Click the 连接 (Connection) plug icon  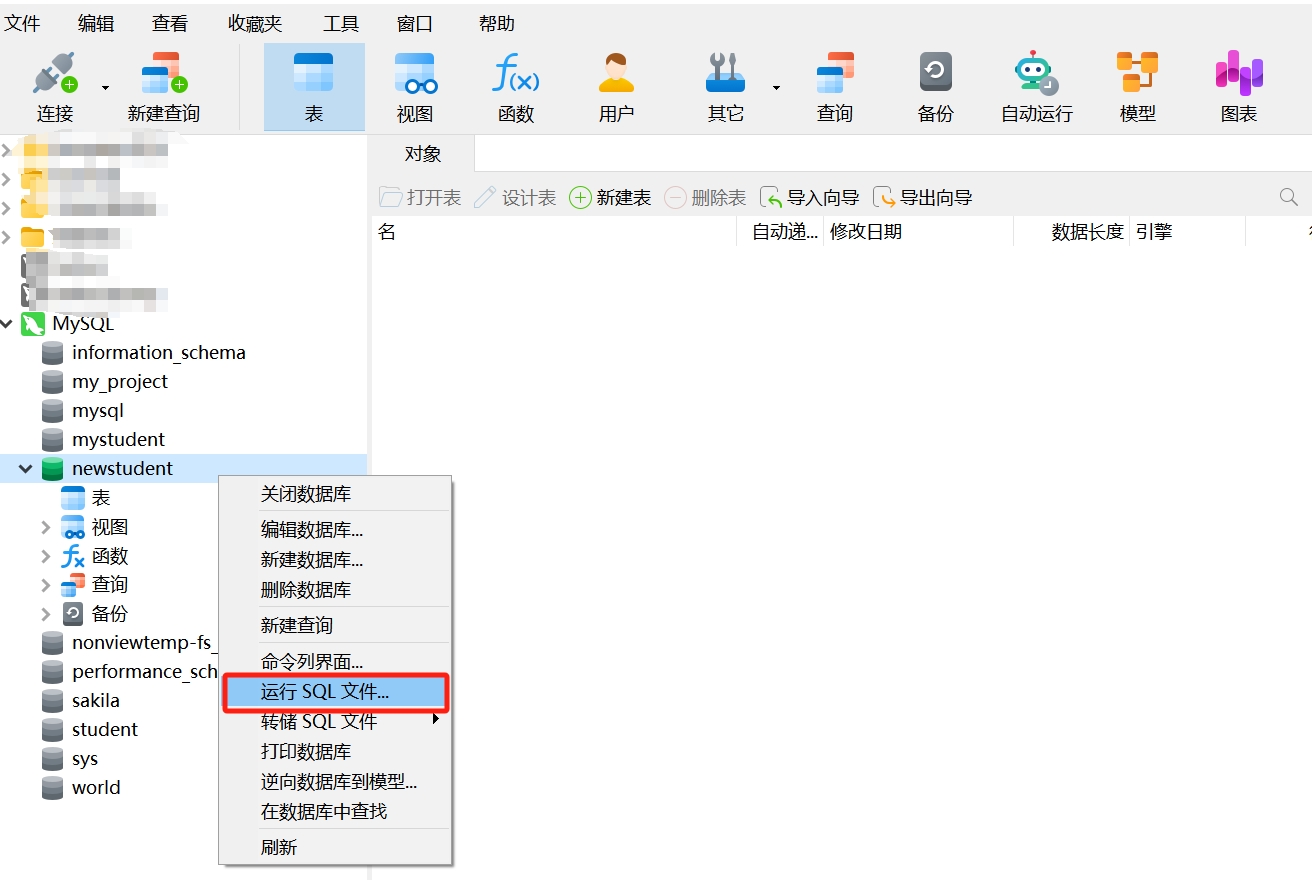(54, 75)
